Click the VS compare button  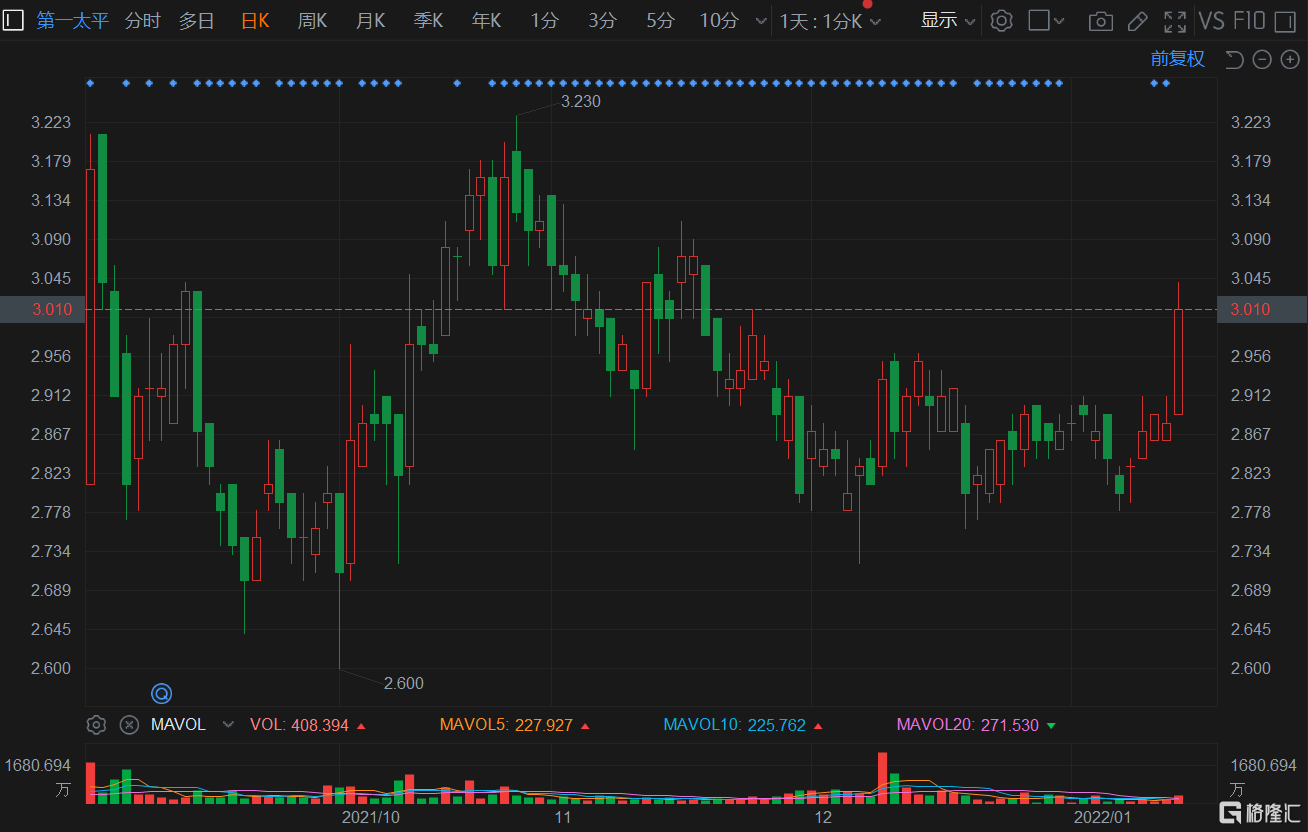pos(1211,21)
